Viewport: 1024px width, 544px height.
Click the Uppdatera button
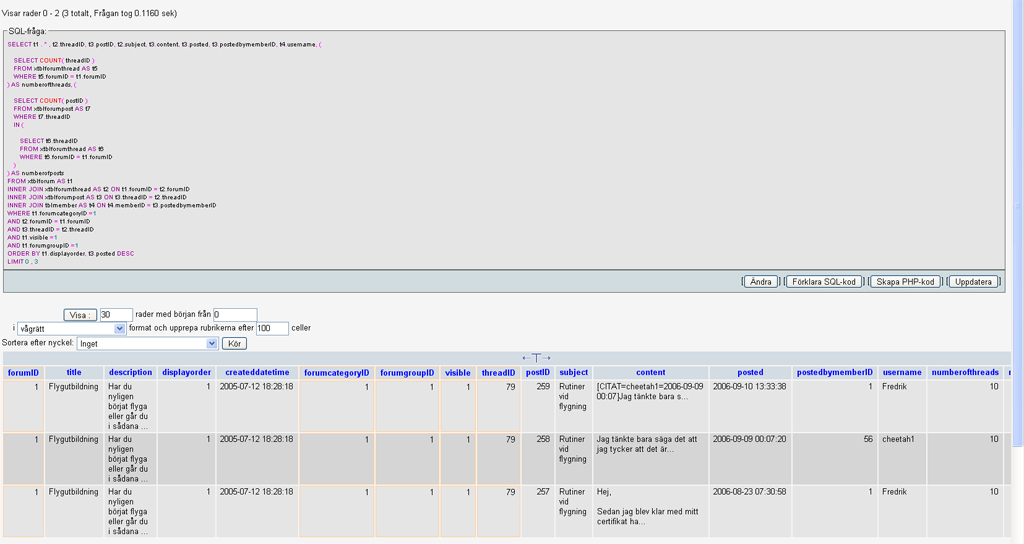[x=973, y=282]
